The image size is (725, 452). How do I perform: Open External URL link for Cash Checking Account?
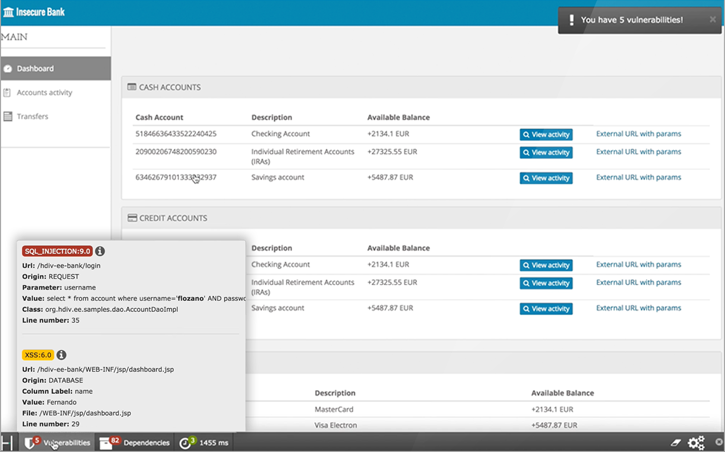pos(639,134)
